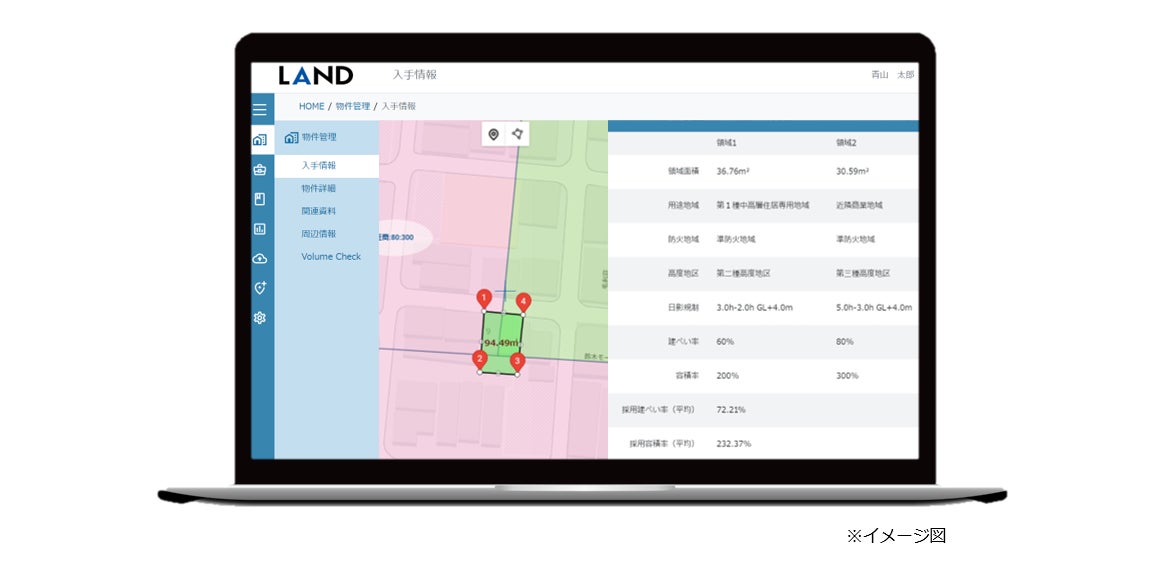The image size is (1170, 566).
Task: Click the 300% floor area ratio value
Action: (x=847, y=376)
